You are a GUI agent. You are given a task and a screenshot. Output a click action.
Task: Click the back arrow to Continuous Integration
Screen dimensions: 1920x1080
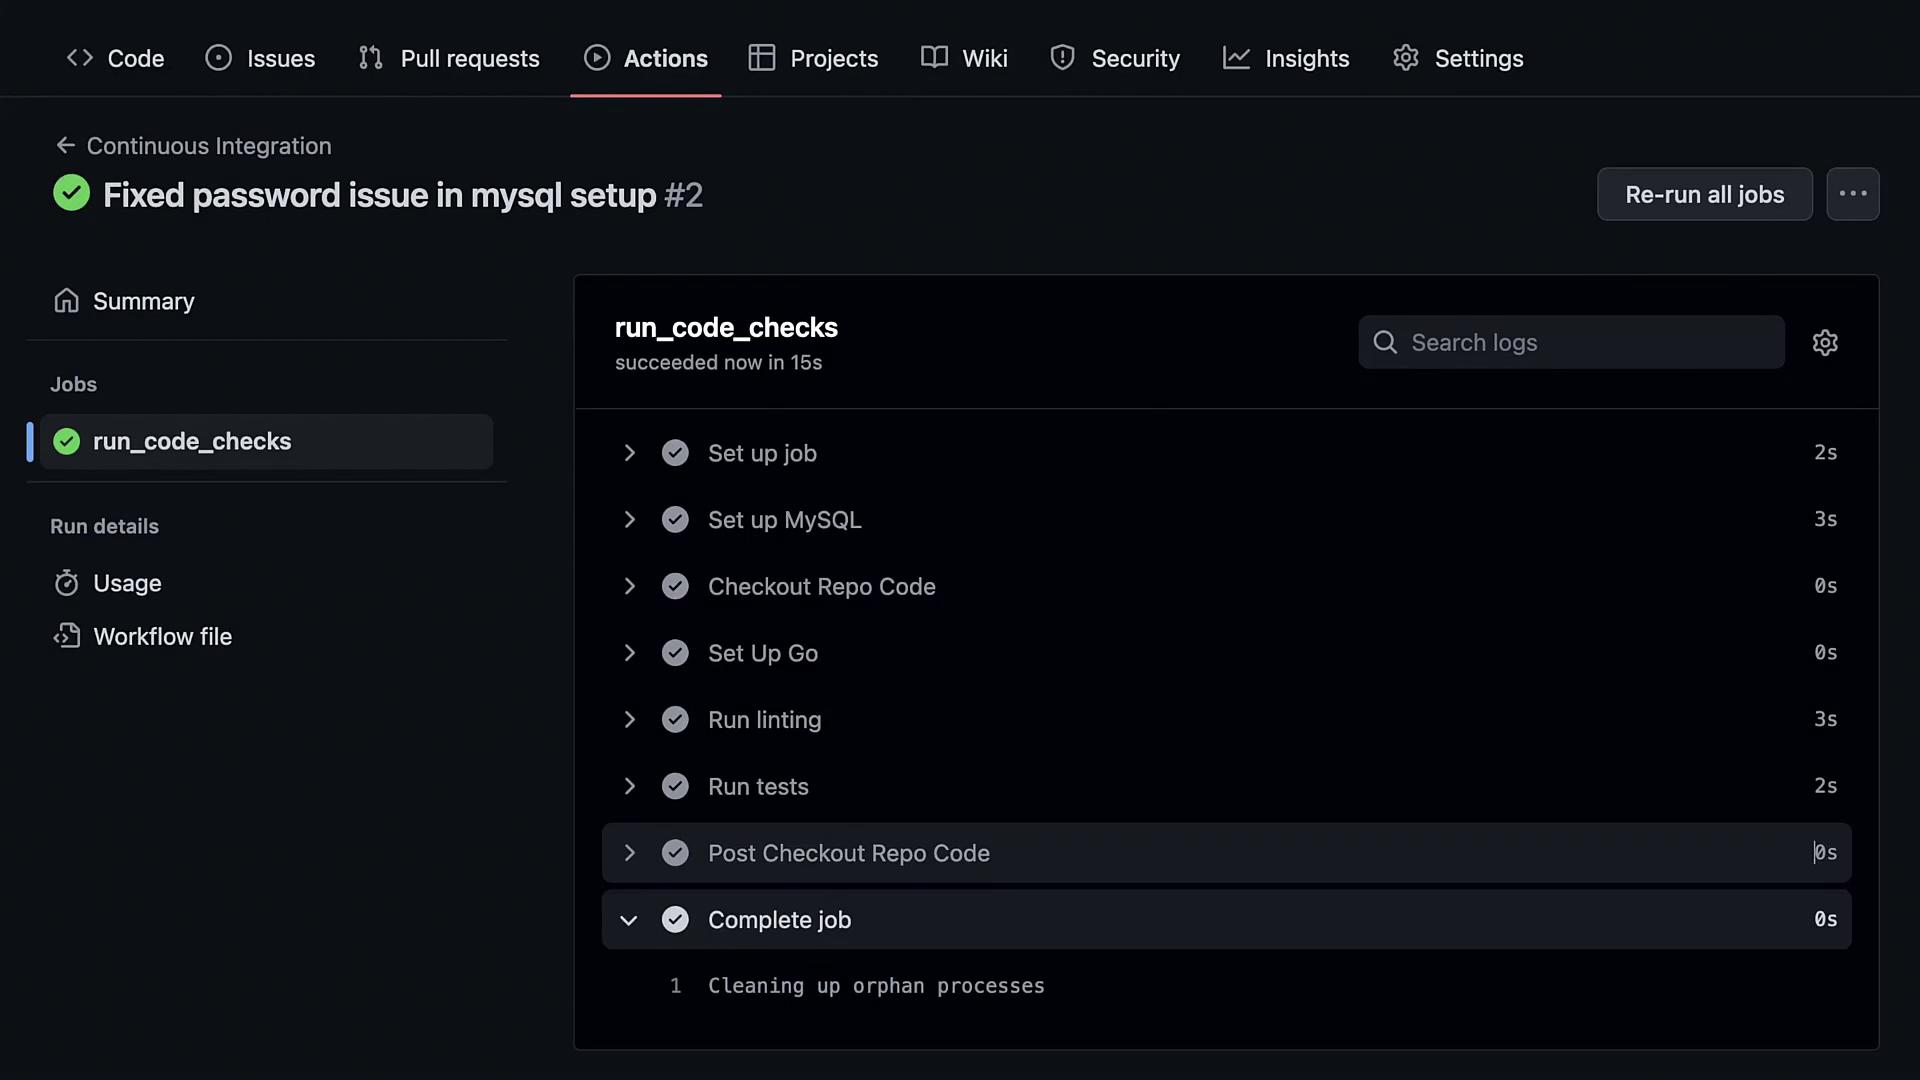[65, 146]
